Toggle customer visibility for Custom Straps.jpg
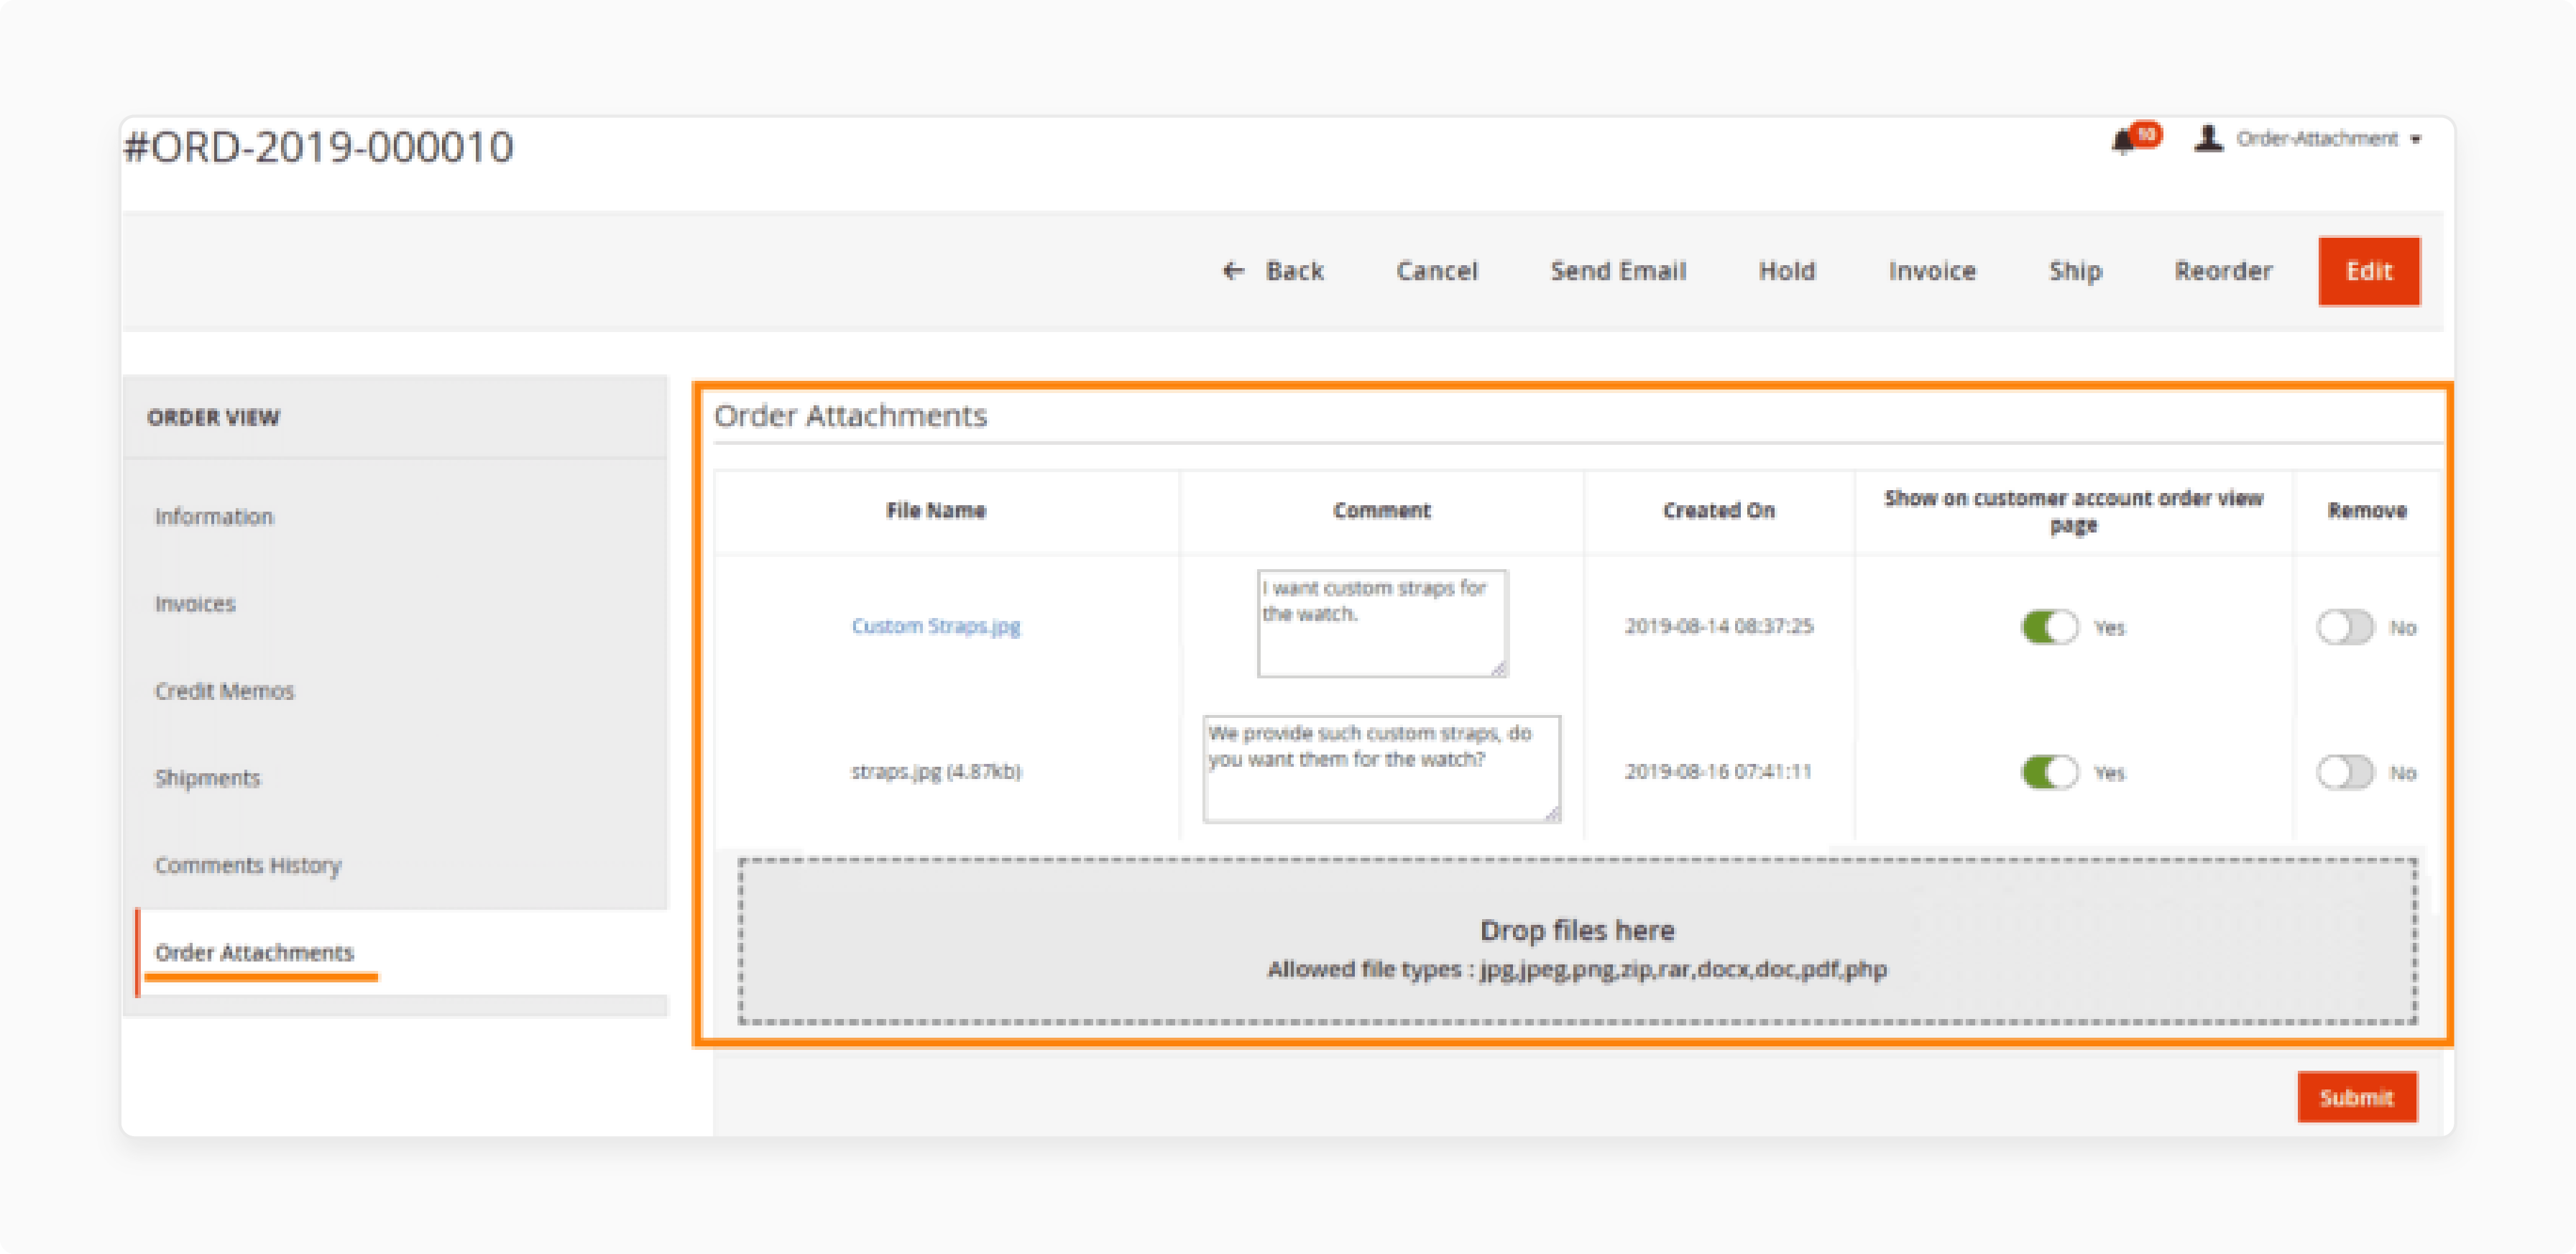This screenshot has height=1254, width=2576. [x=2049, y=627]
